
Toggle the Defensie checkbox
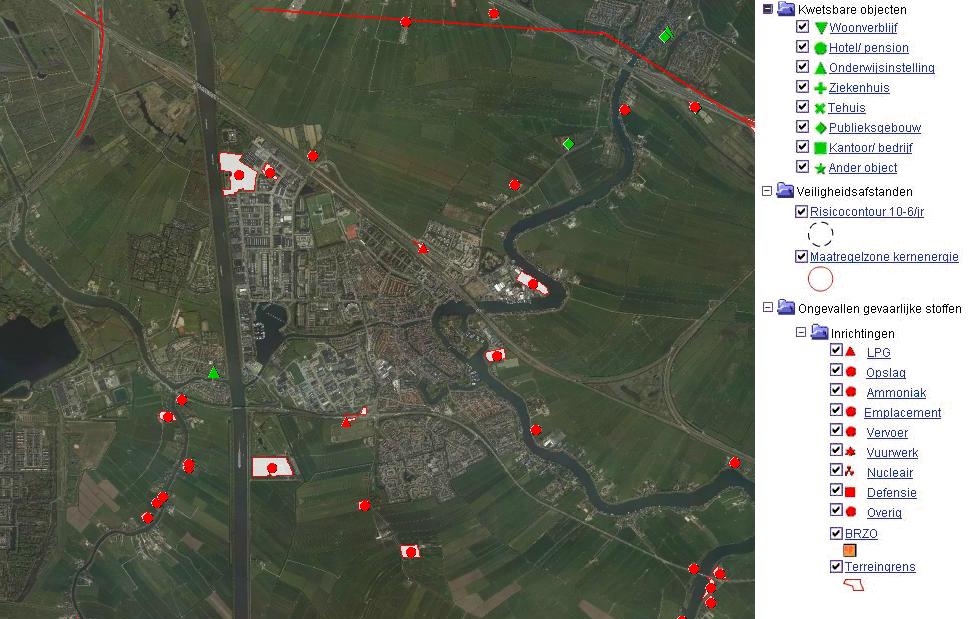pyautogui.click(x=836, y=490)
